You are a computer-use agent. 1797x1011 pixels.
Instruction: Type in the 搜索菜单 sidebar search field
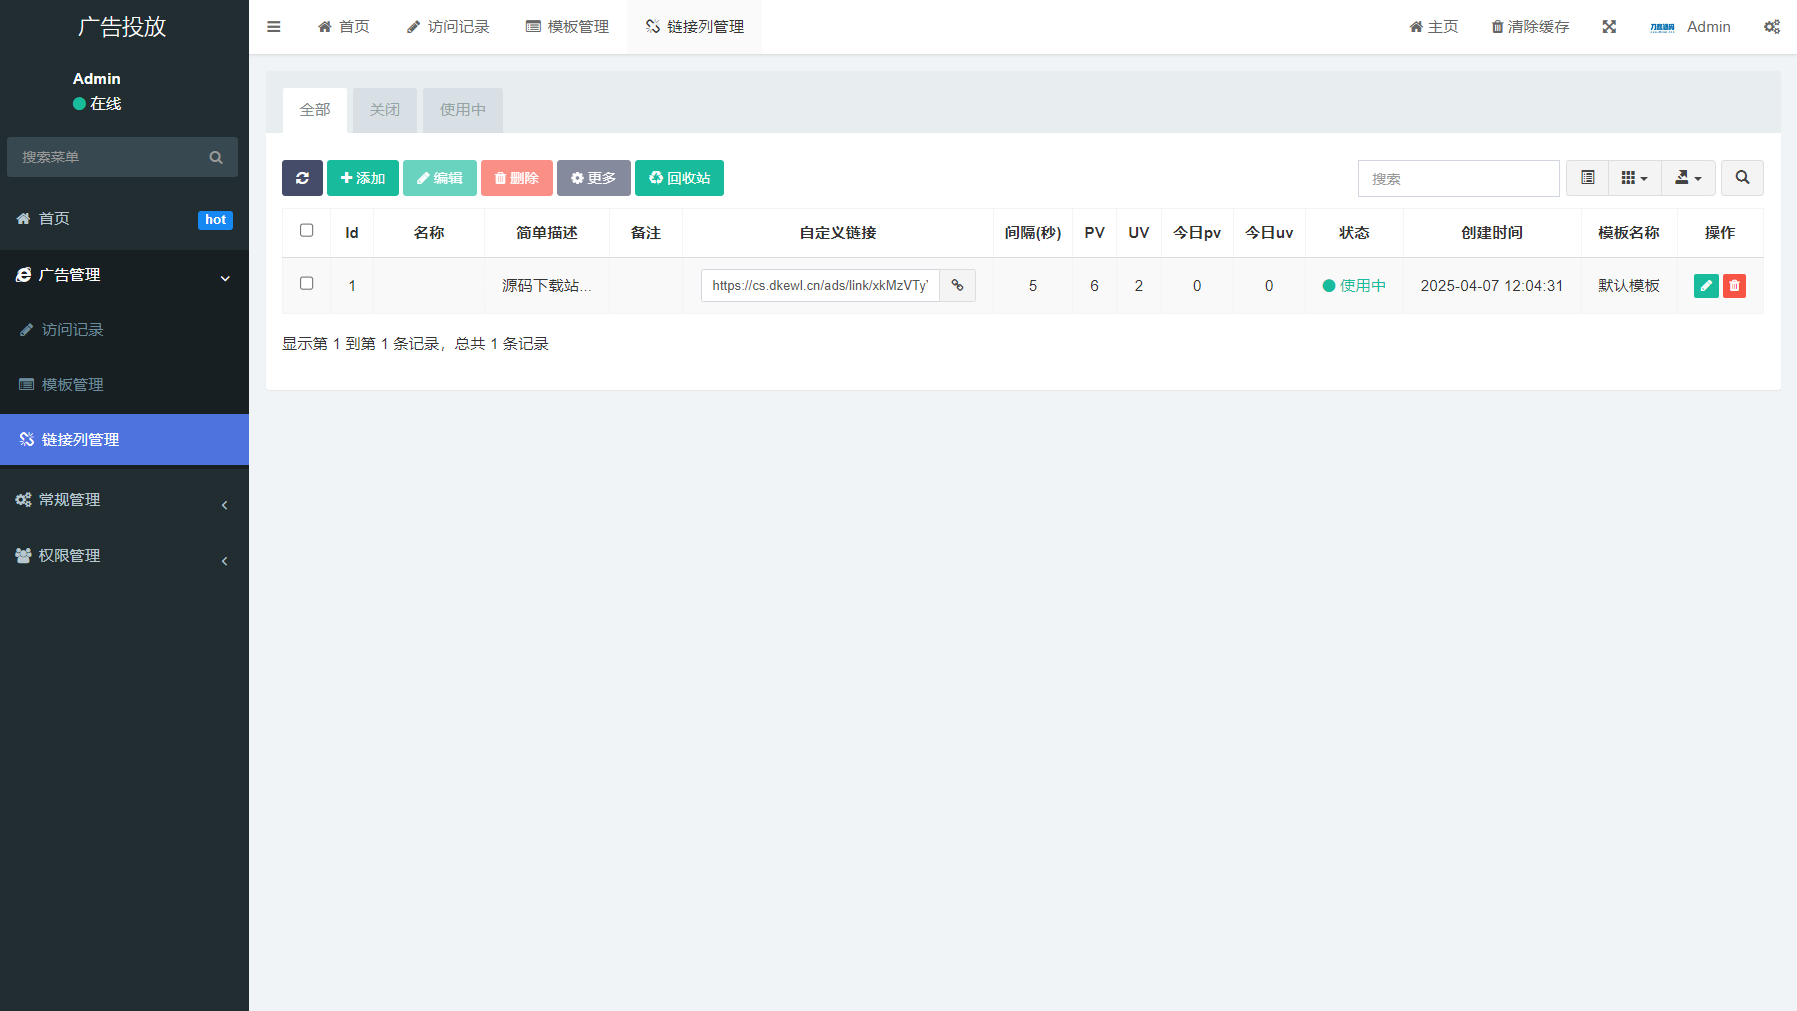tap(110, 157)
